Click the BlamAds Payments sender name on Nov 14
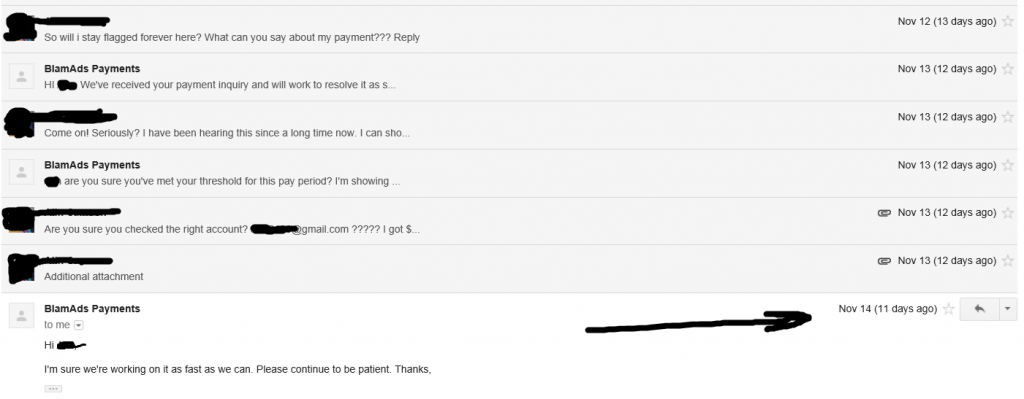Image resolution: width=1024 pixels, height=399 pixels. point(92,309)
